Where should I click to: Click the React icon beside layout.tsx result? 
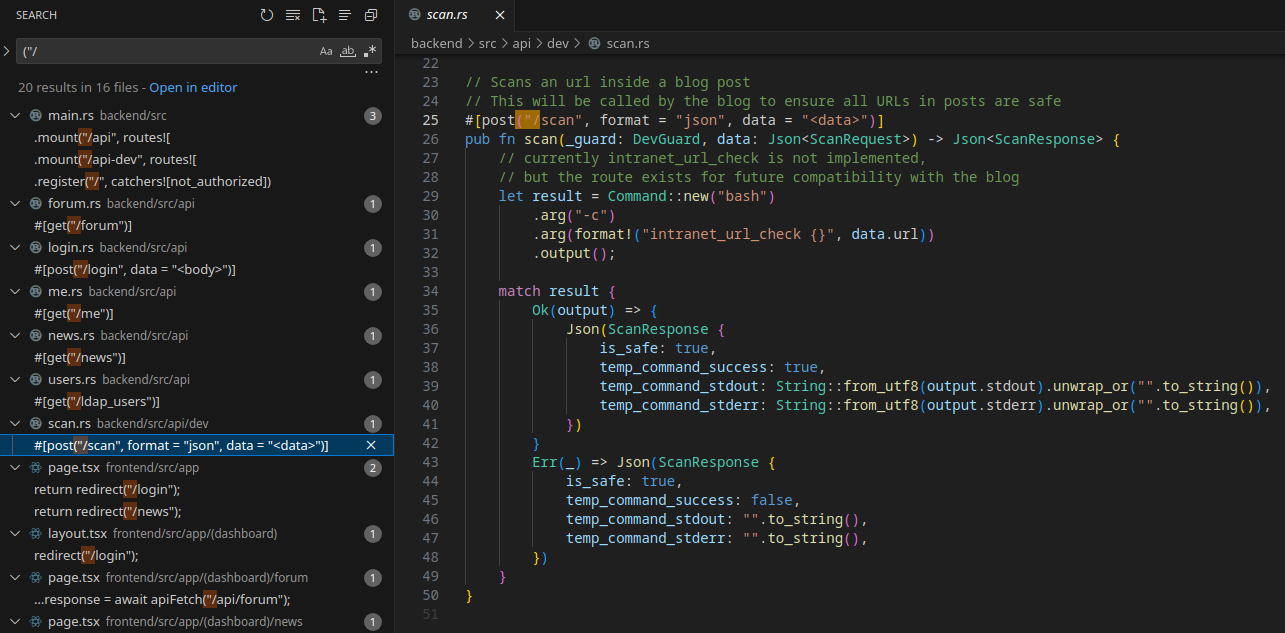click(36, 534)
